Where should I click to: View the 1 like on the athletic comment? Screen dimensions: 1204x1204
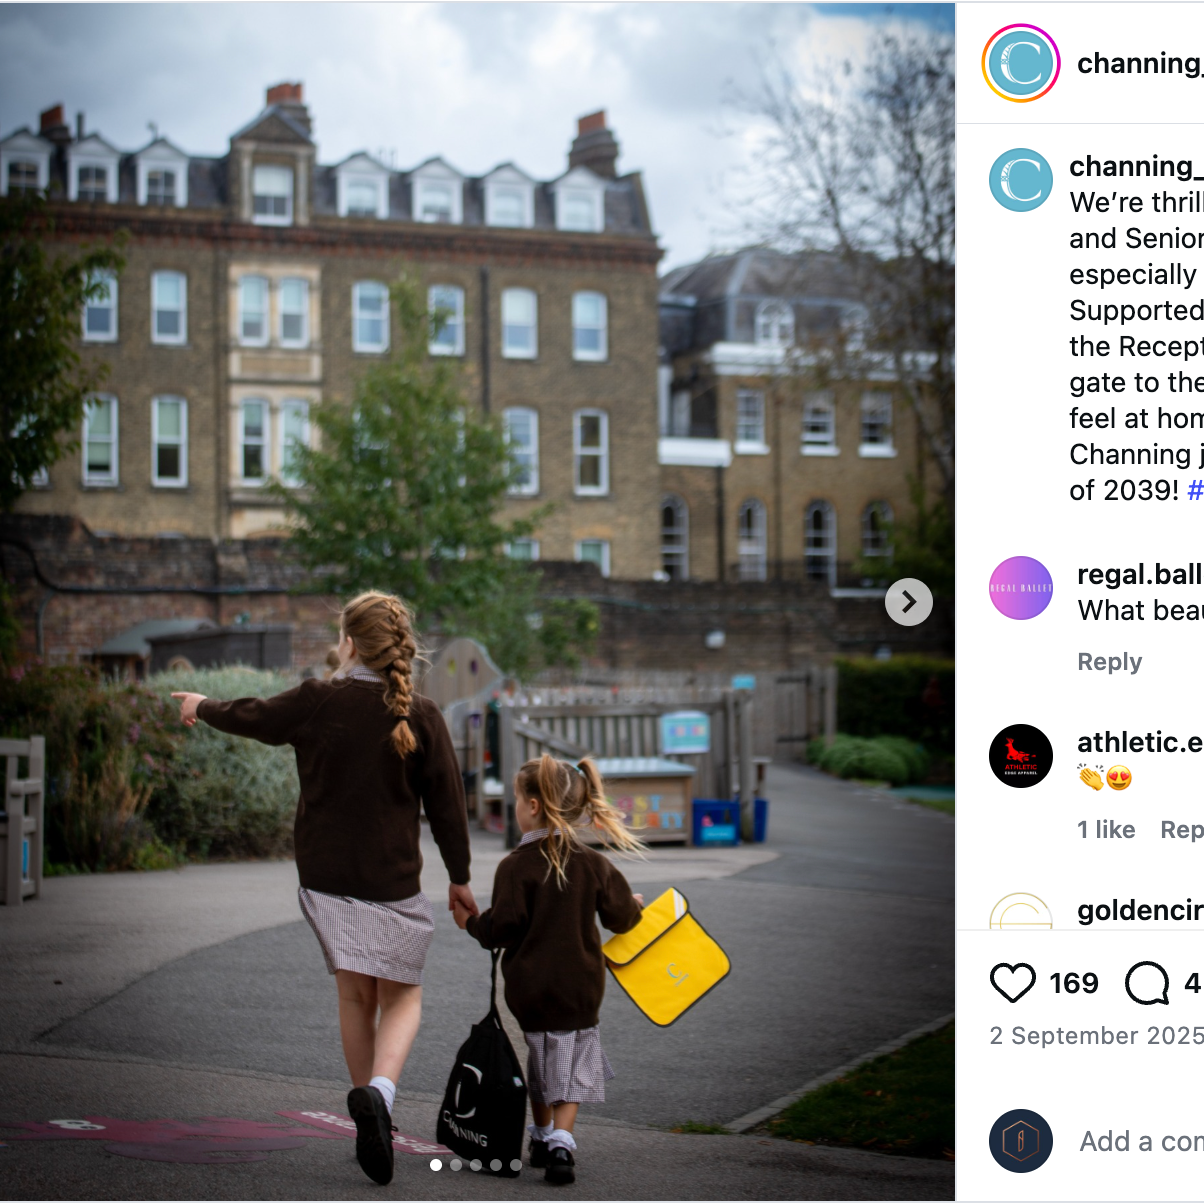point(1106,830)
